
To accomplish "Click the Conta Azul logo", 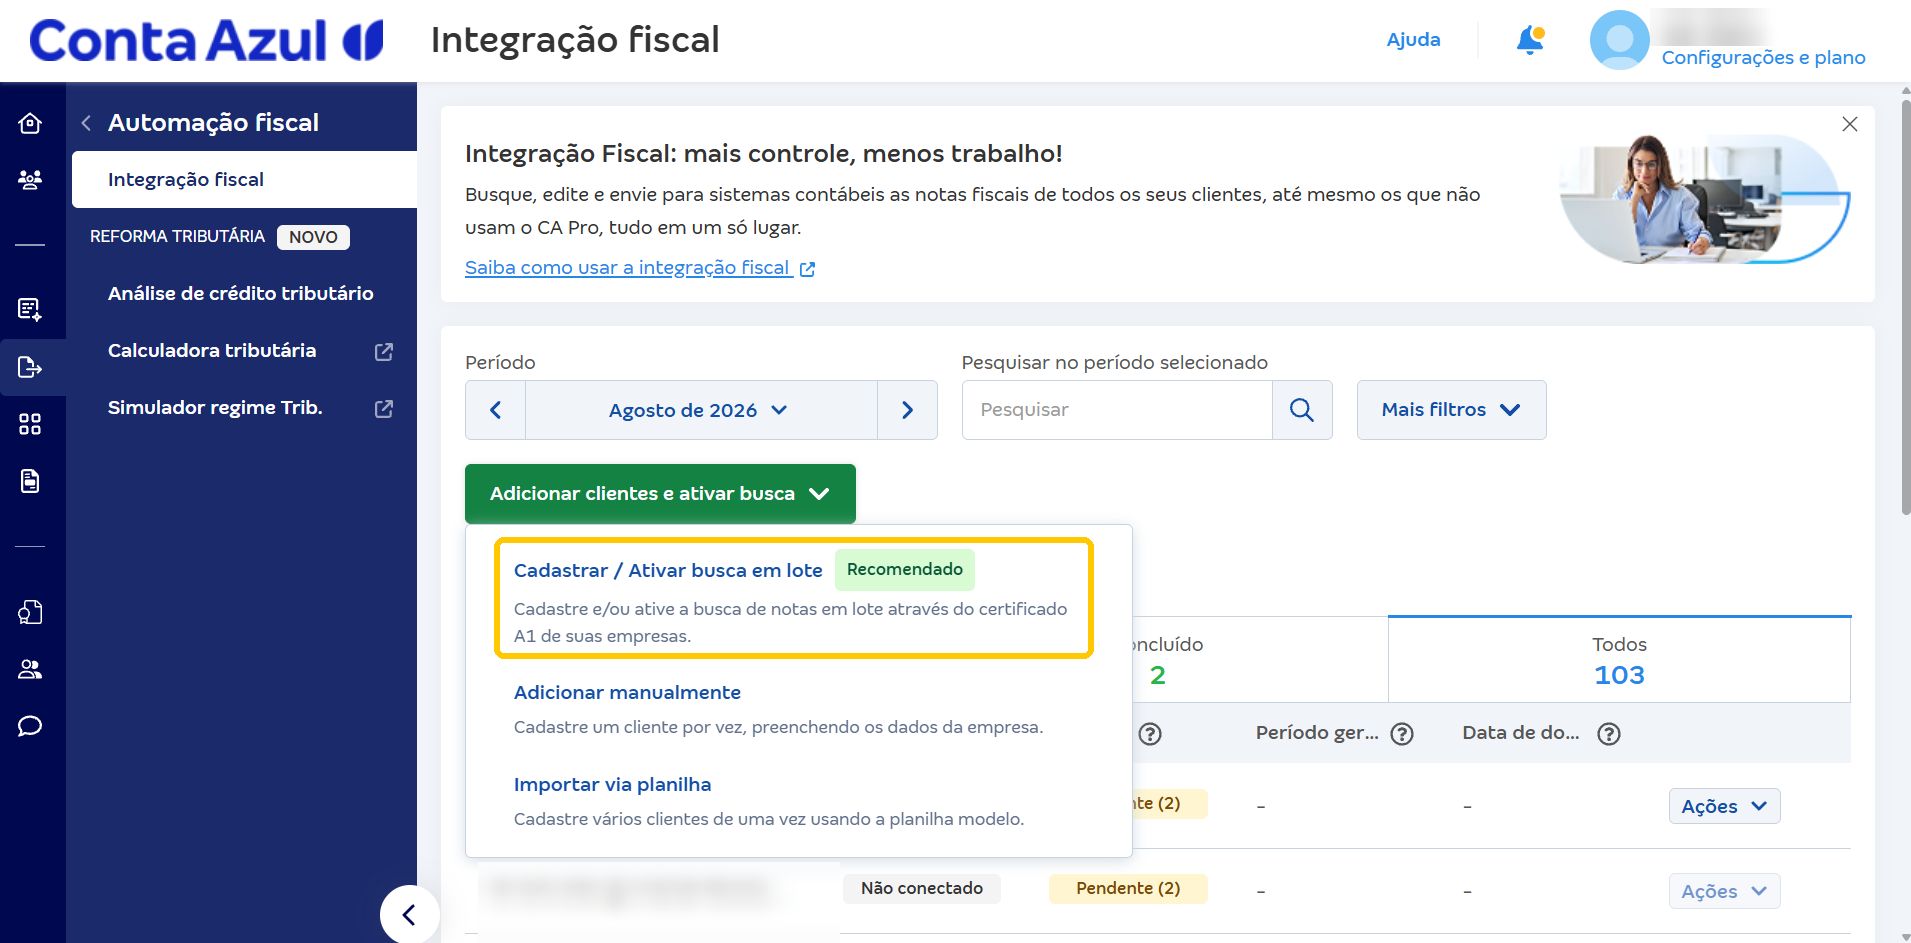I will 206,41.
